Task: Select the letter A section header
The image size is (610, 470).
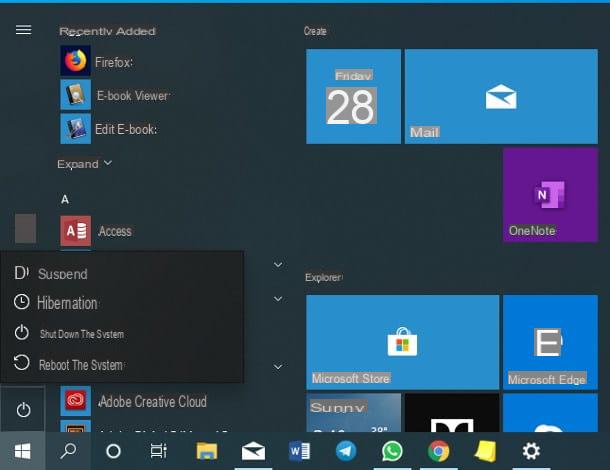Action: pyautogui.click(x=65, y=200)
